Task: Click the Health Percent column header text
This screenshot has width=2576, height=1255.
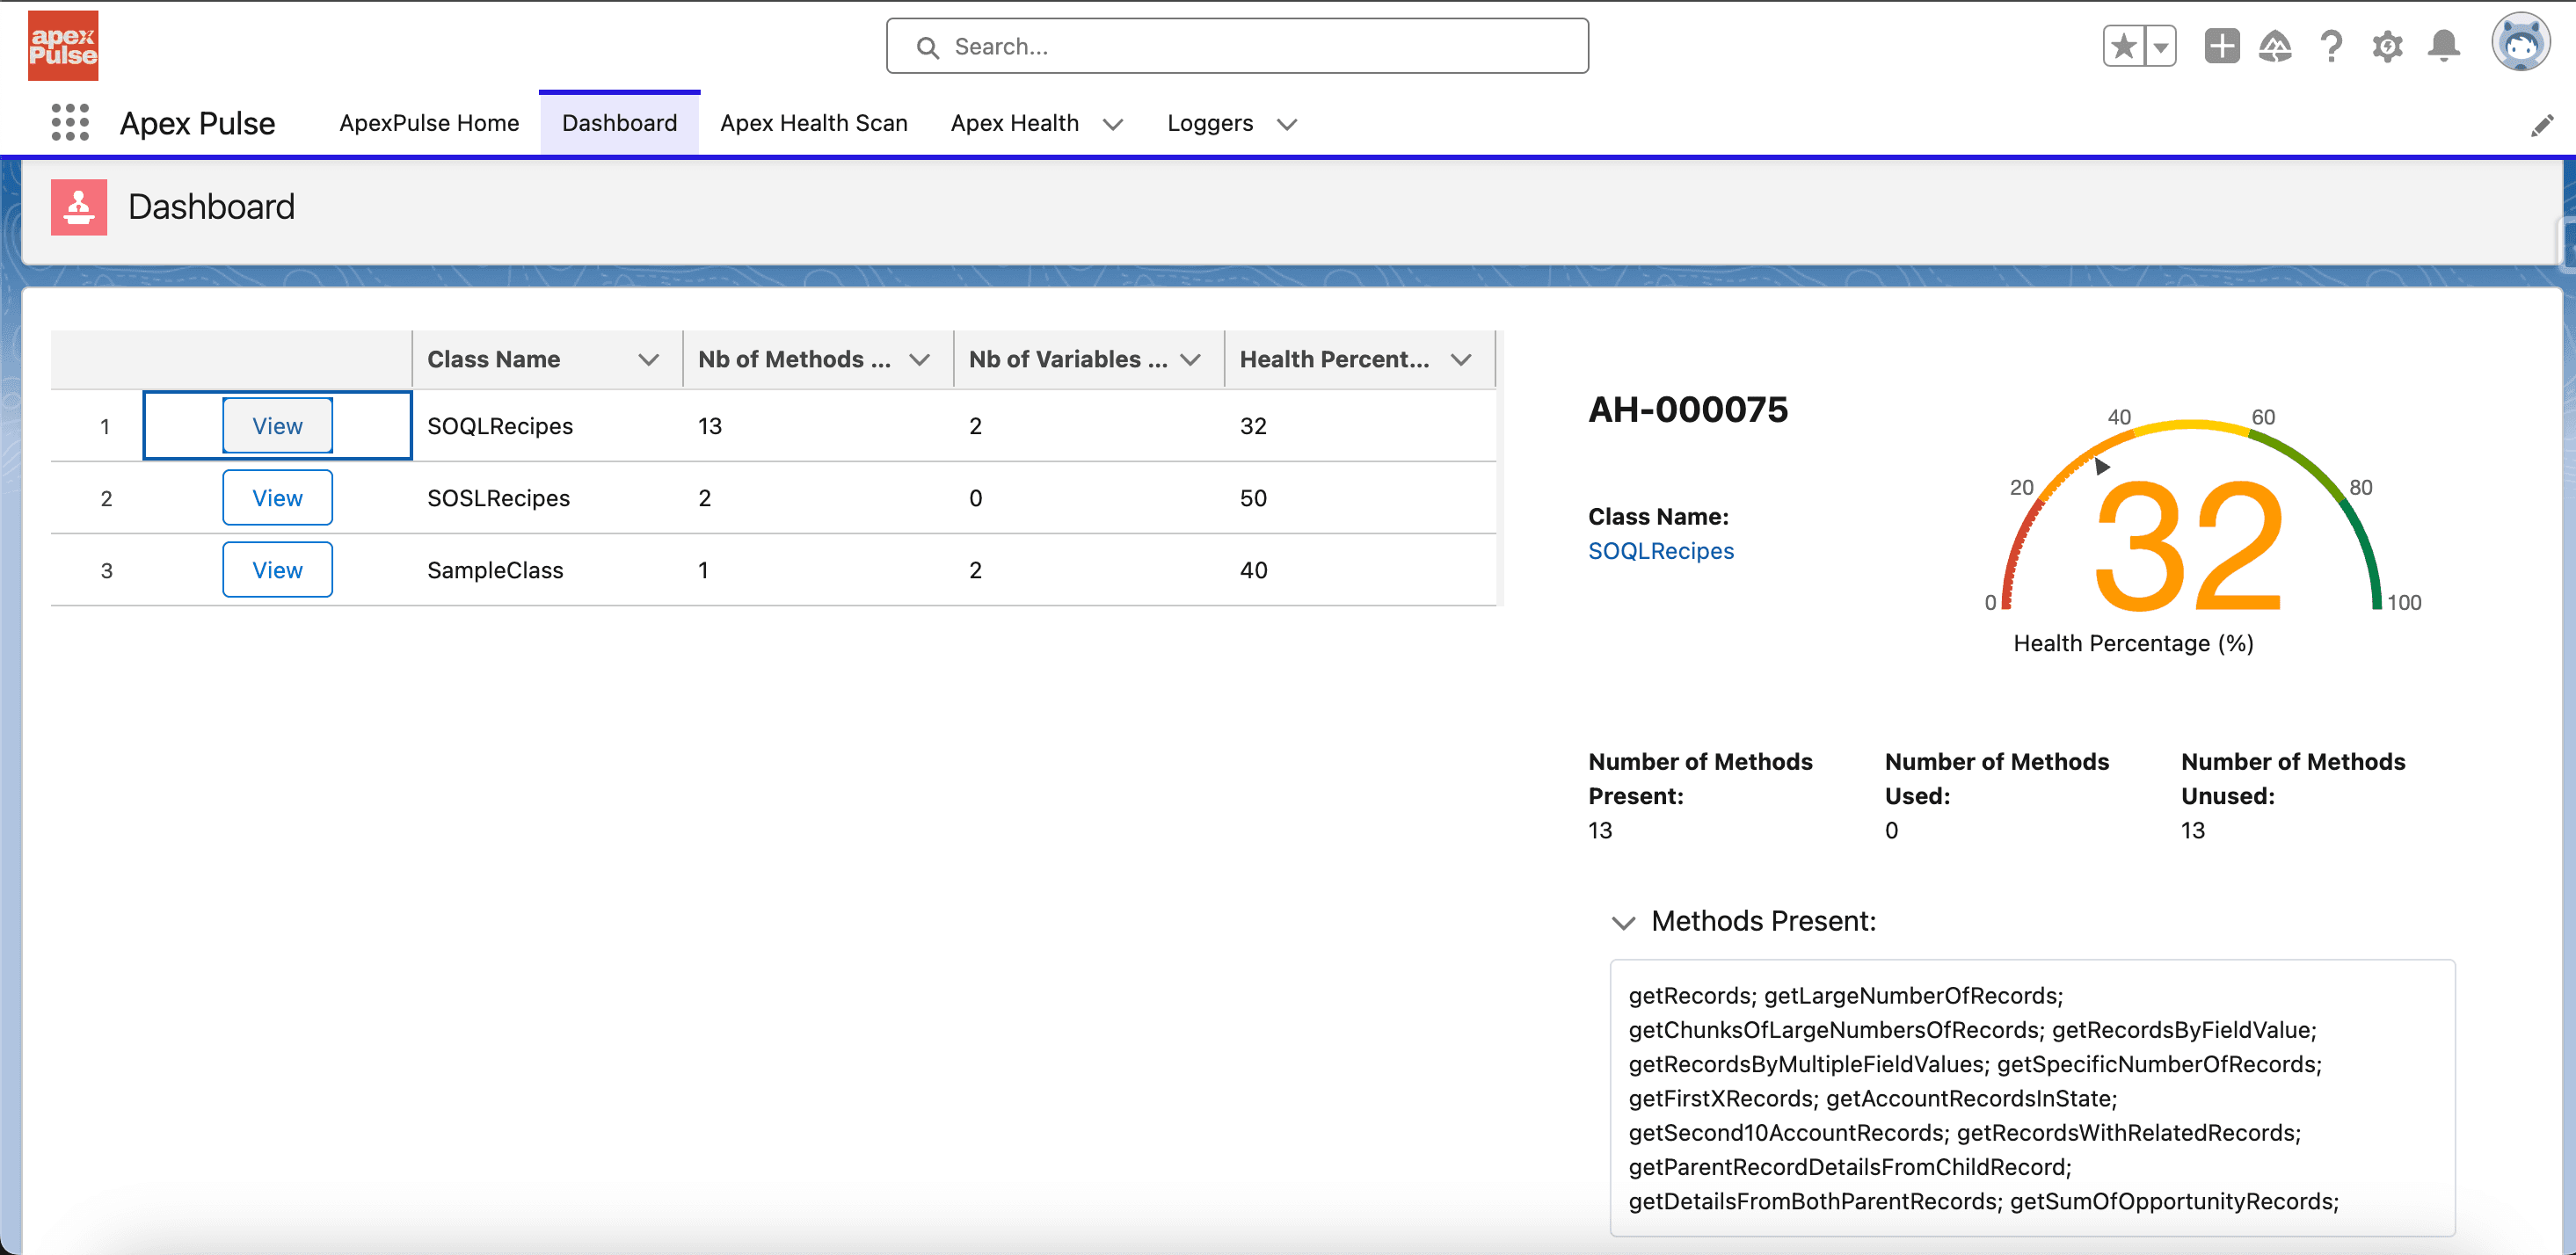Action: [1334, 360]
